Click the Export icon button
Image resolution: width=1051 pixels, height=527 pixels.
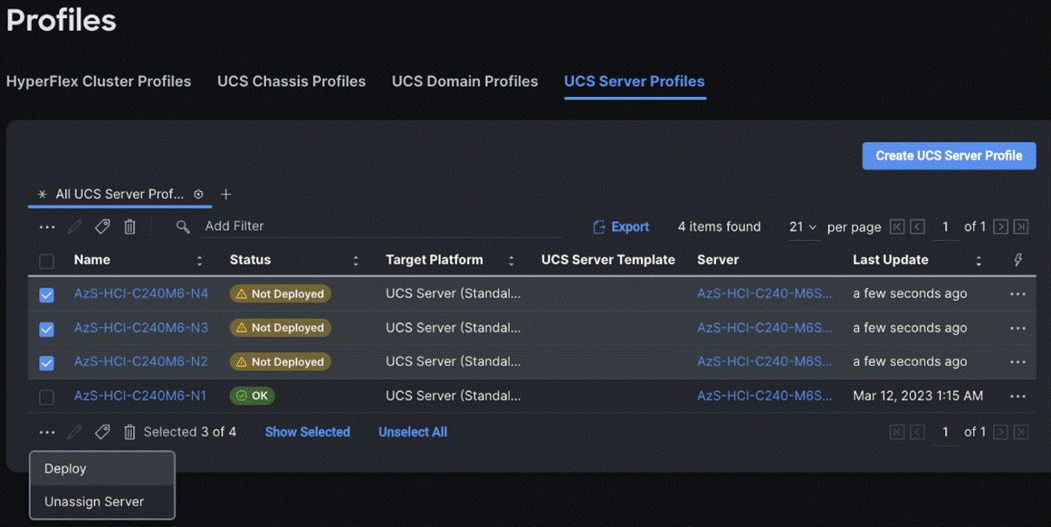[621, 227]
